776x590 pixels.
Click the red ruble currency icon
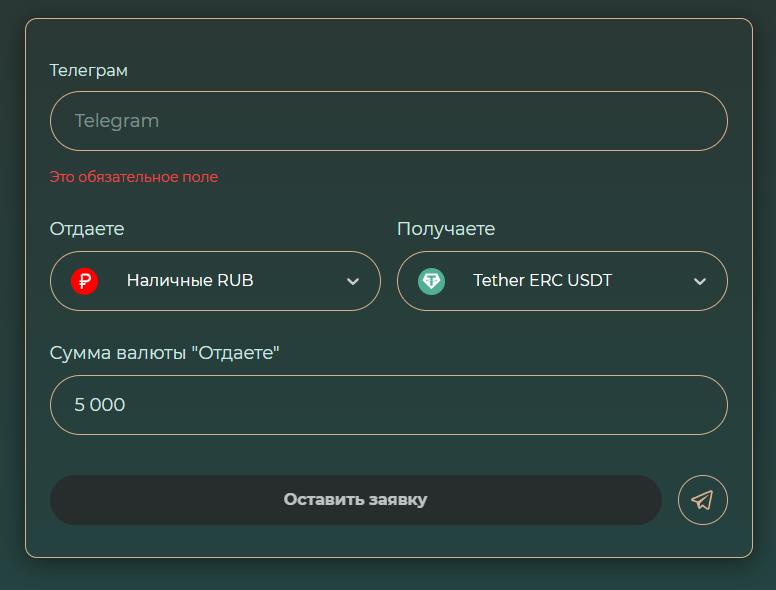pyautogui.click(x=85, y=281)
